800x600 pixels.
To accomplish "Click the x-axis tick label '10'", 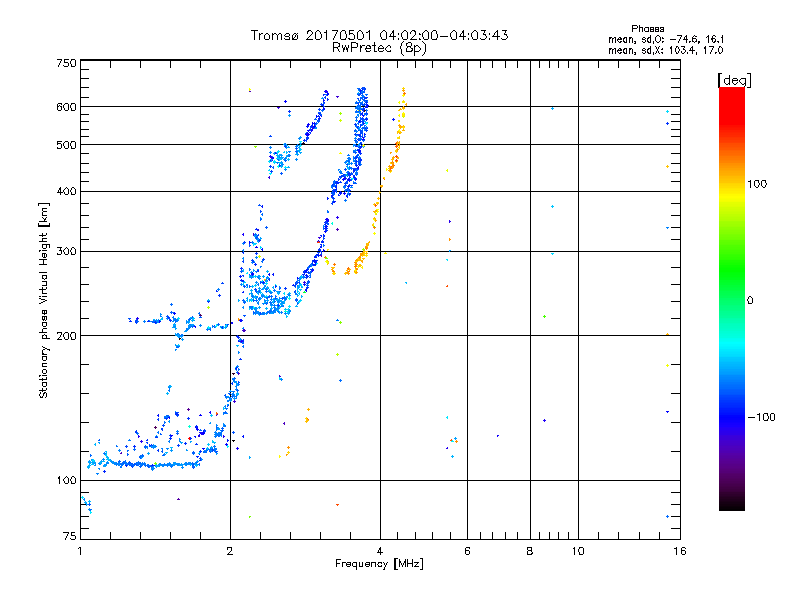I will pyautogui.click(x=578, y=551).
